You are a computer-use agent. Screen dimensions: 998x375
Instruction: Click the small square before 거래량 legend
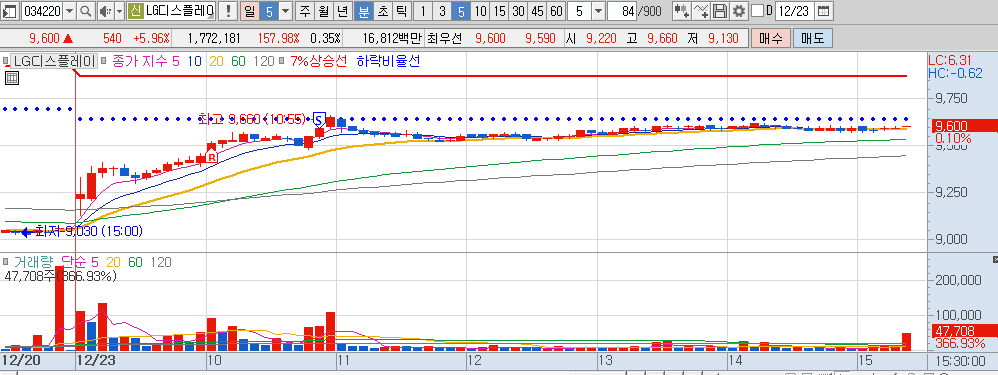click(6, 262)
